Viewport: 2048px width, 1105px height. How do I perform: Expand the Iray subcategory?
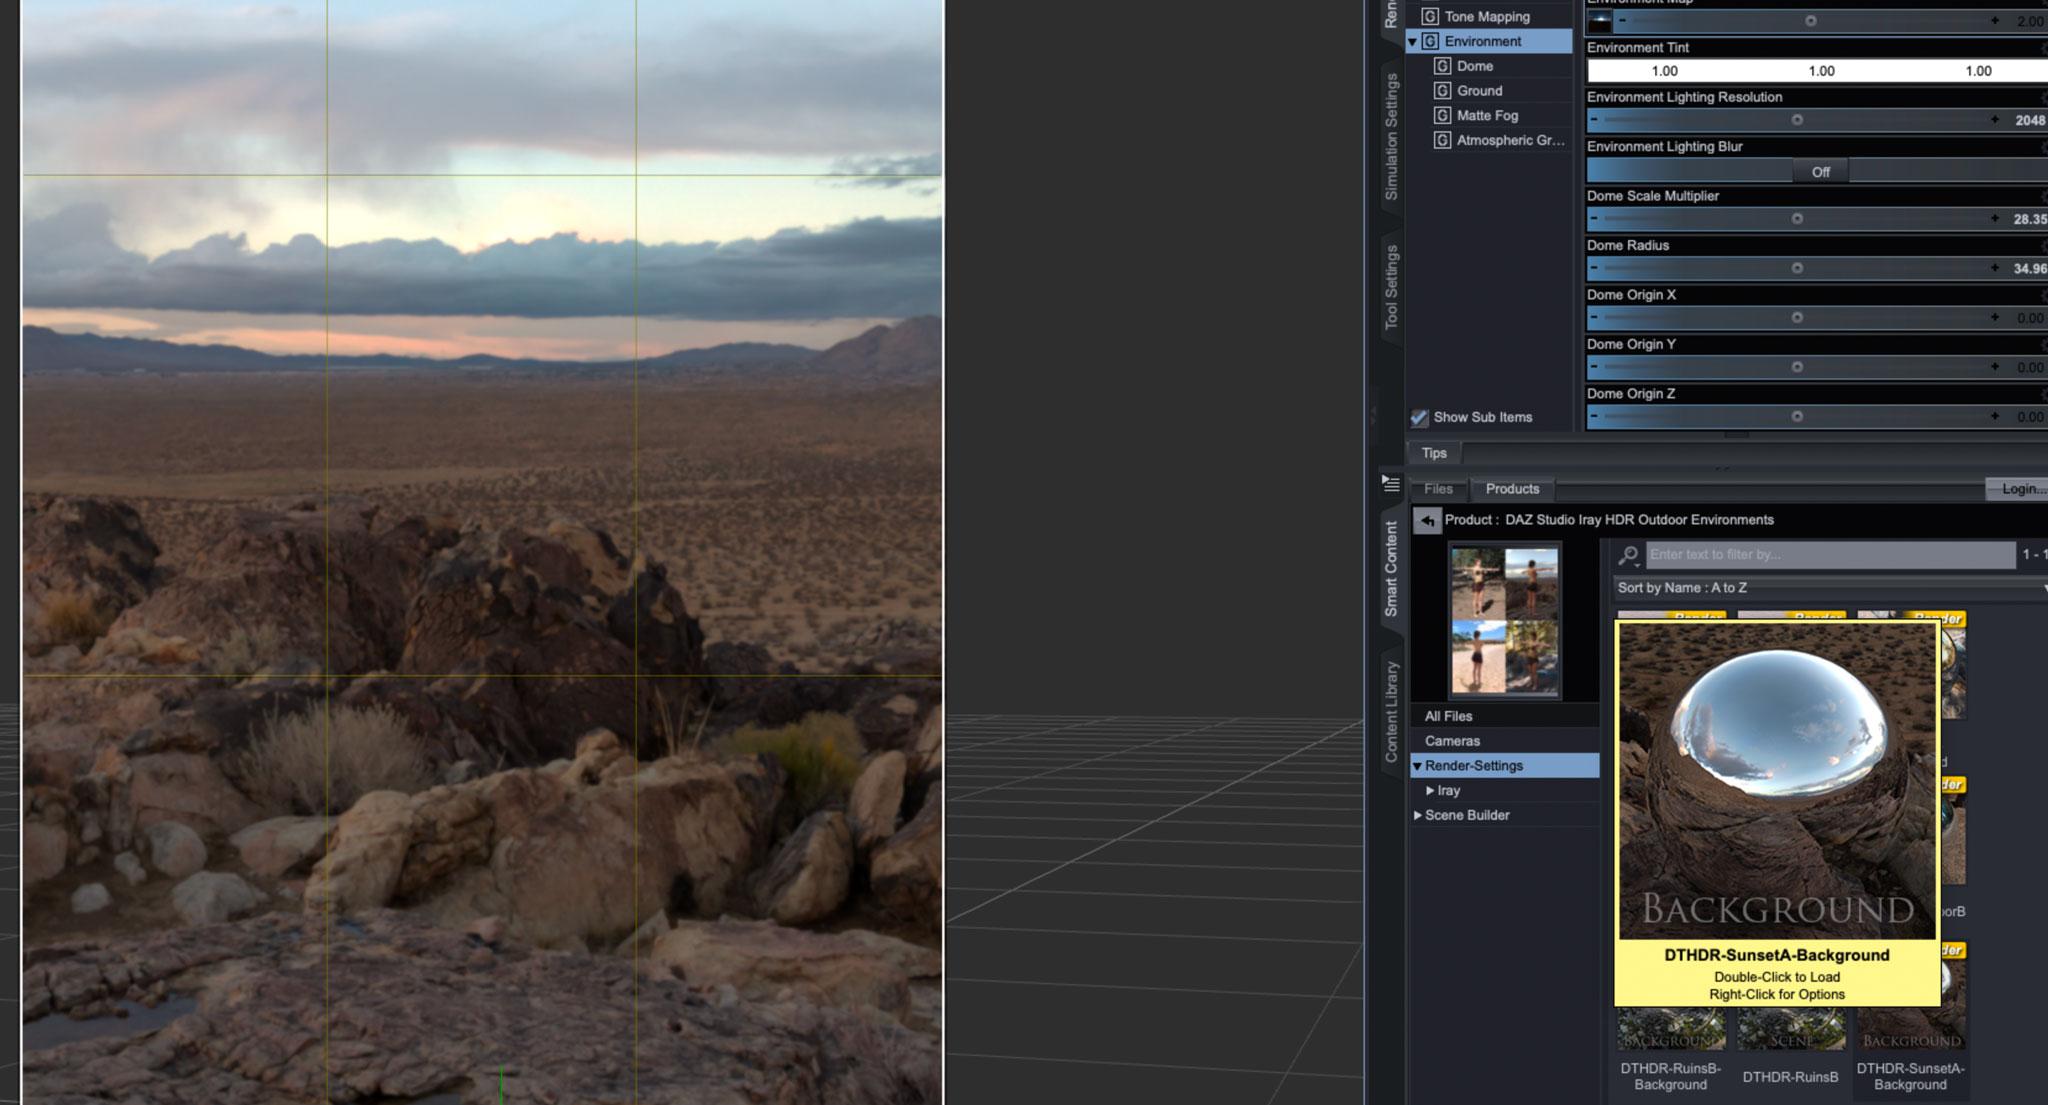[1430, 791]
